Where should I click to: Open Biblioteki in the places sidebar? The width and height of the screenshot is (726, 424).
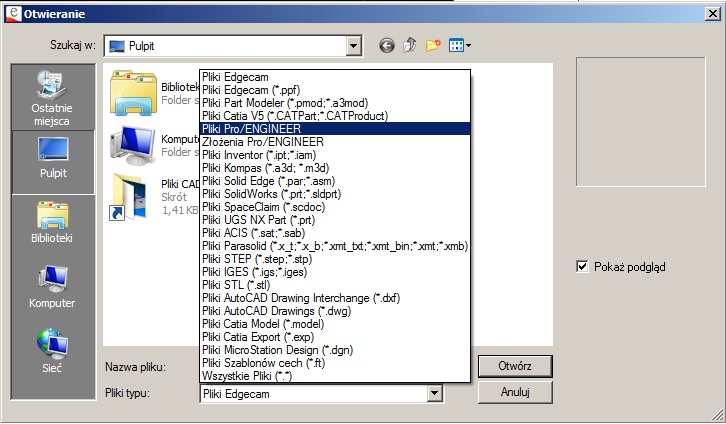tap(52, 222)
